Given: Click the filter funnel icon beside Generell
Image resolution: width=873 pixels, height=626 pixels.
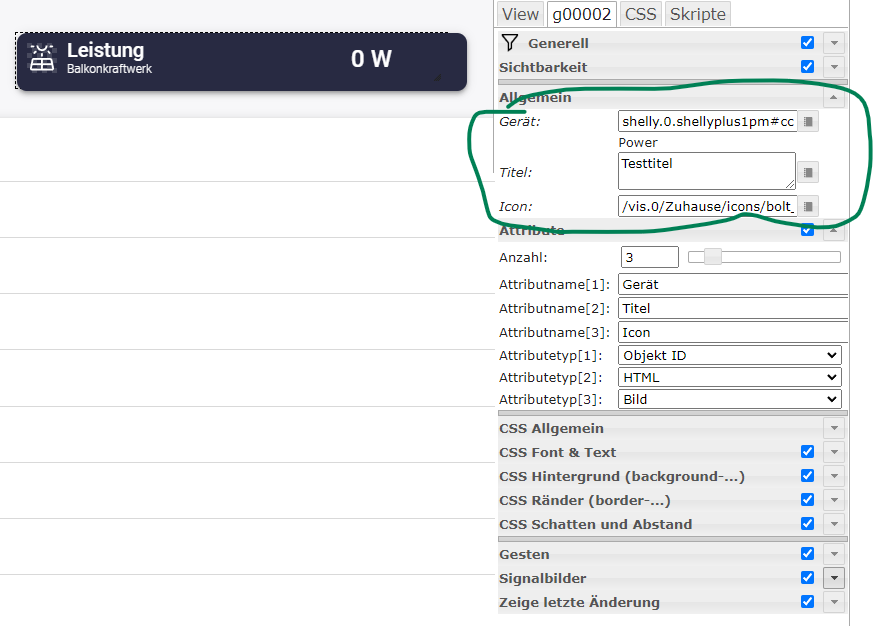Looking at the screenshot, I should 510,43.
